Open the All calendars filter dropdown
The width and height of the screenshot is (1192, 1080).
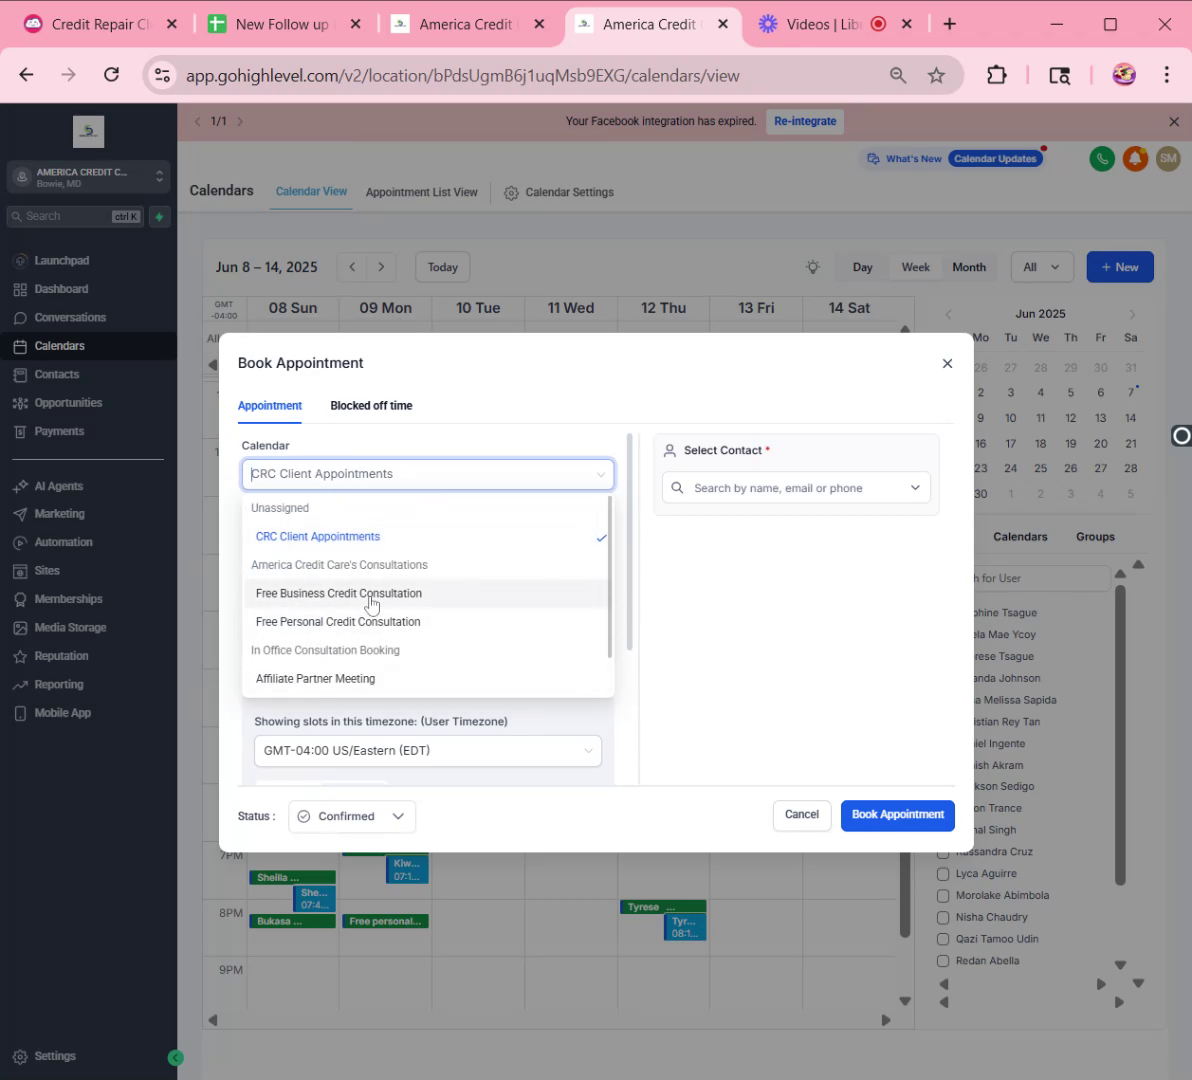[x=1041, y=267]
